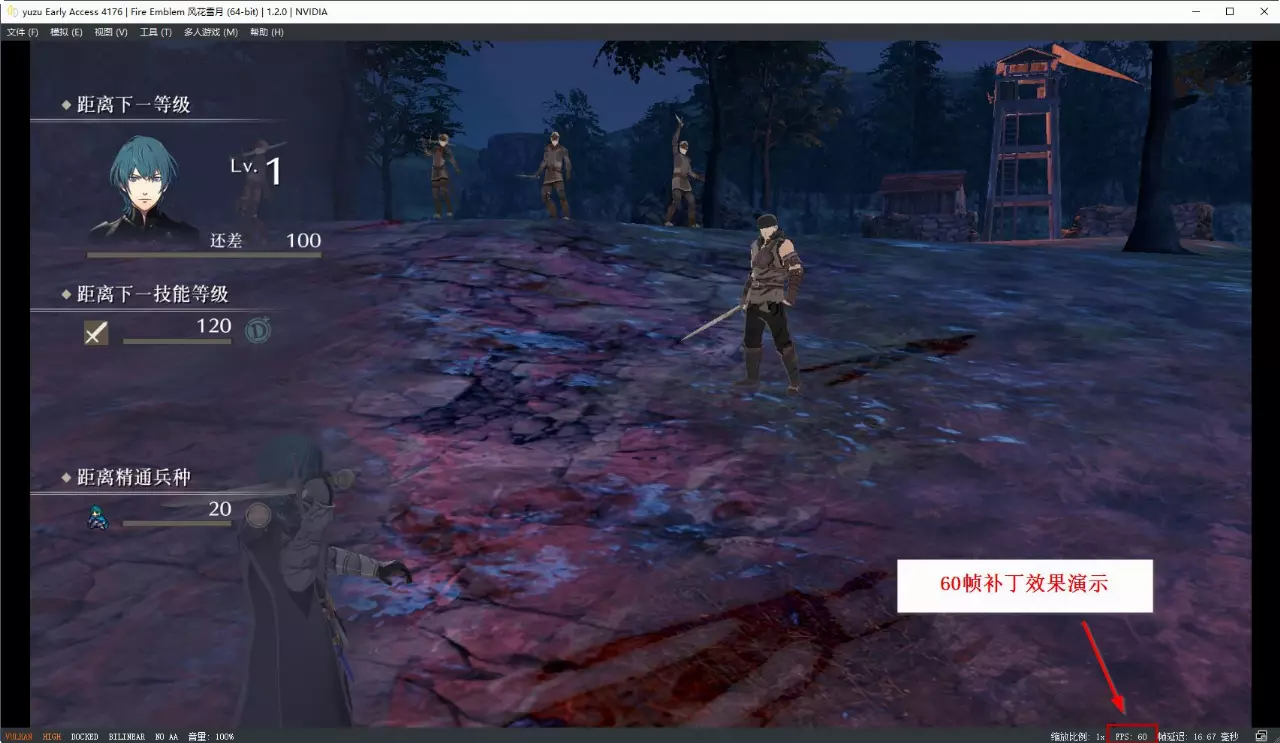Click the FPS: 60 counter
Image resolution: width=1280 pixels, height=743 pixels.
click(1132, 736)
